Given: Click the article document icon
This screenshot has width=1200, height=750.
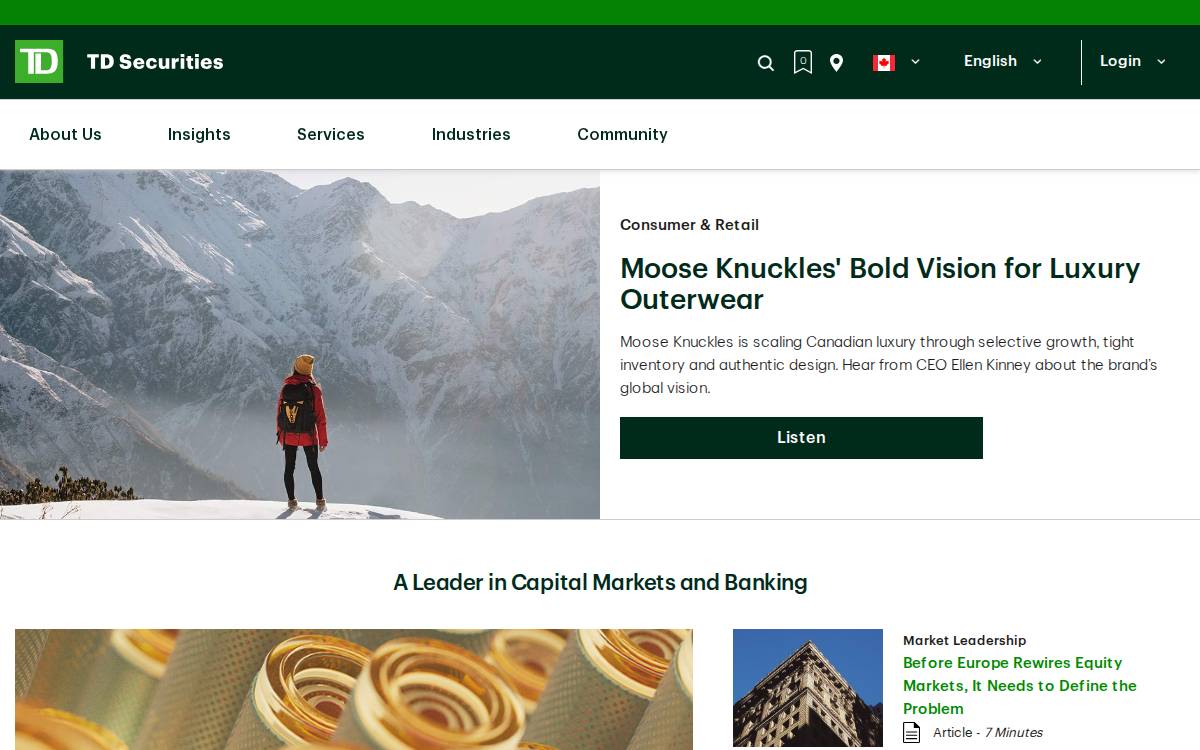Looking at the screenshot, I should [x=912, y=733].
